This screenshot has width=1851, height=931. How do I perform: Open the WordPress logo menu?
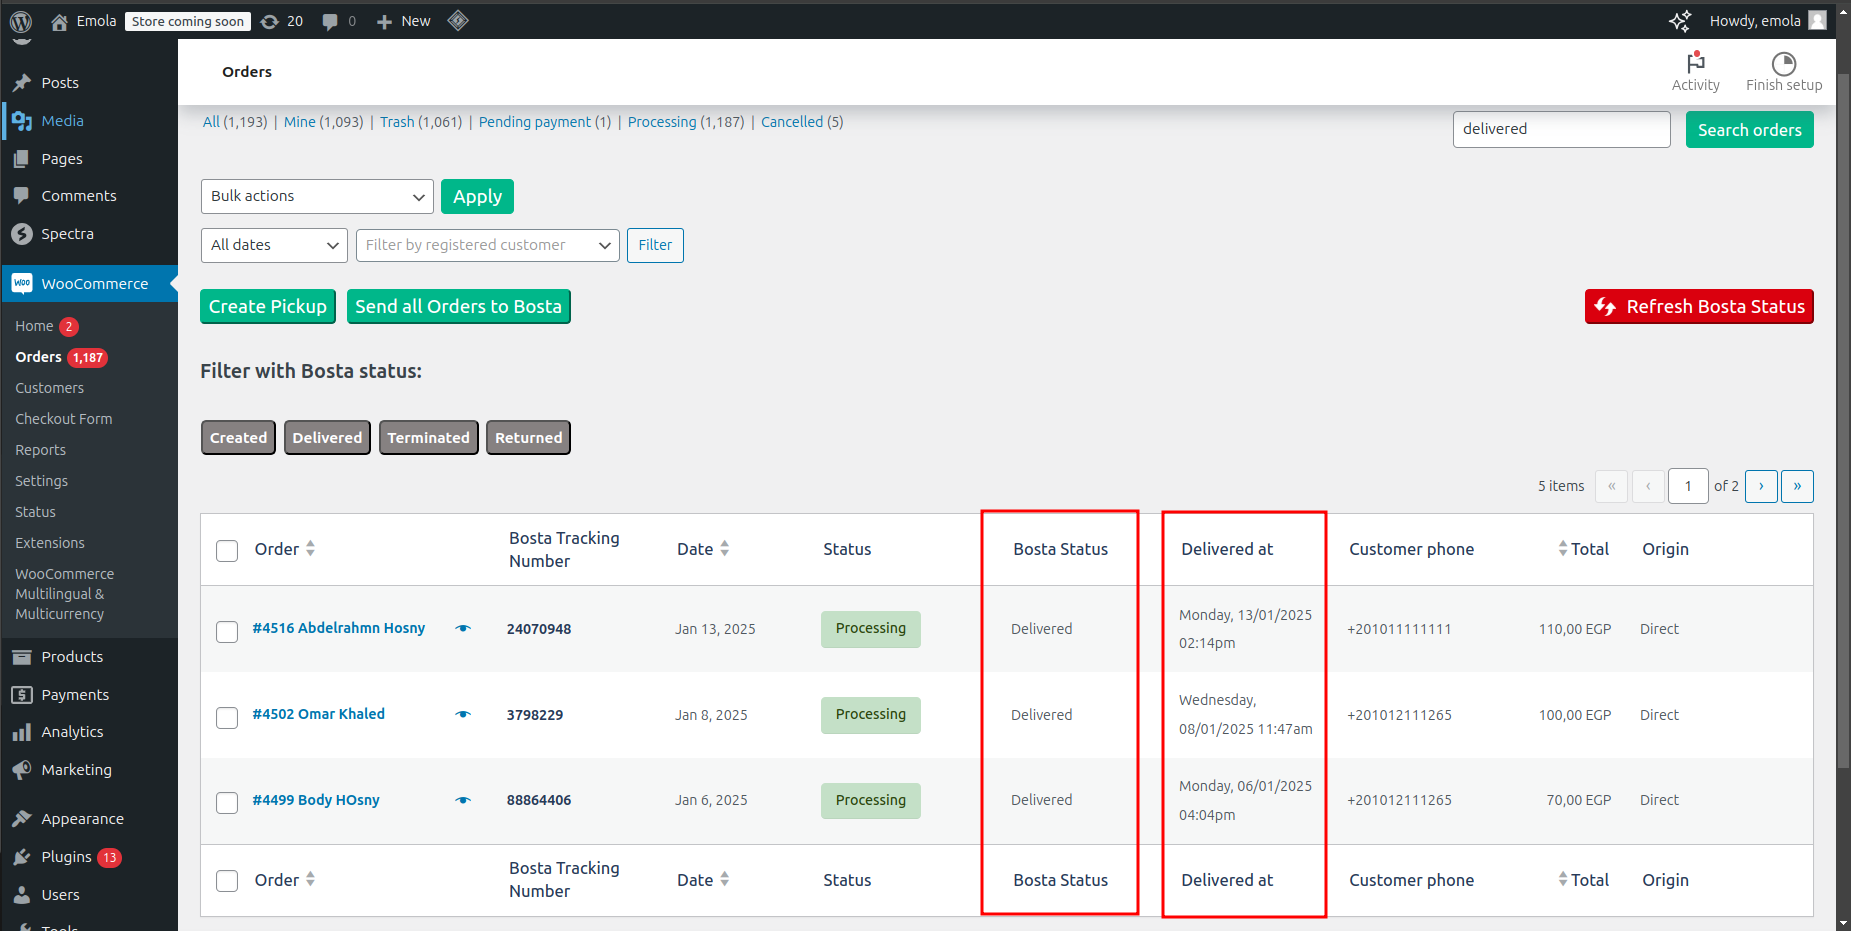coord(21,21)
